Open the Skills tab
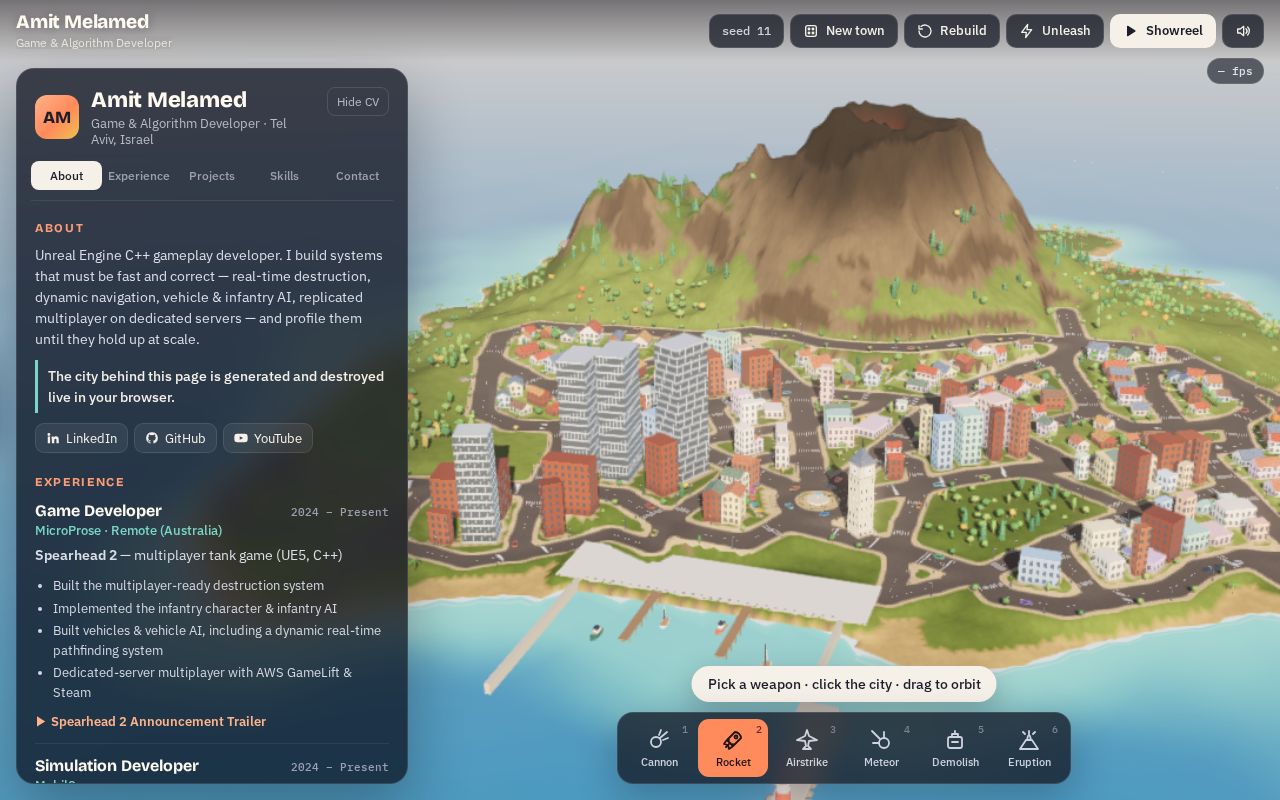Viewport: 1280px width, 800px height. coord(284,175)
